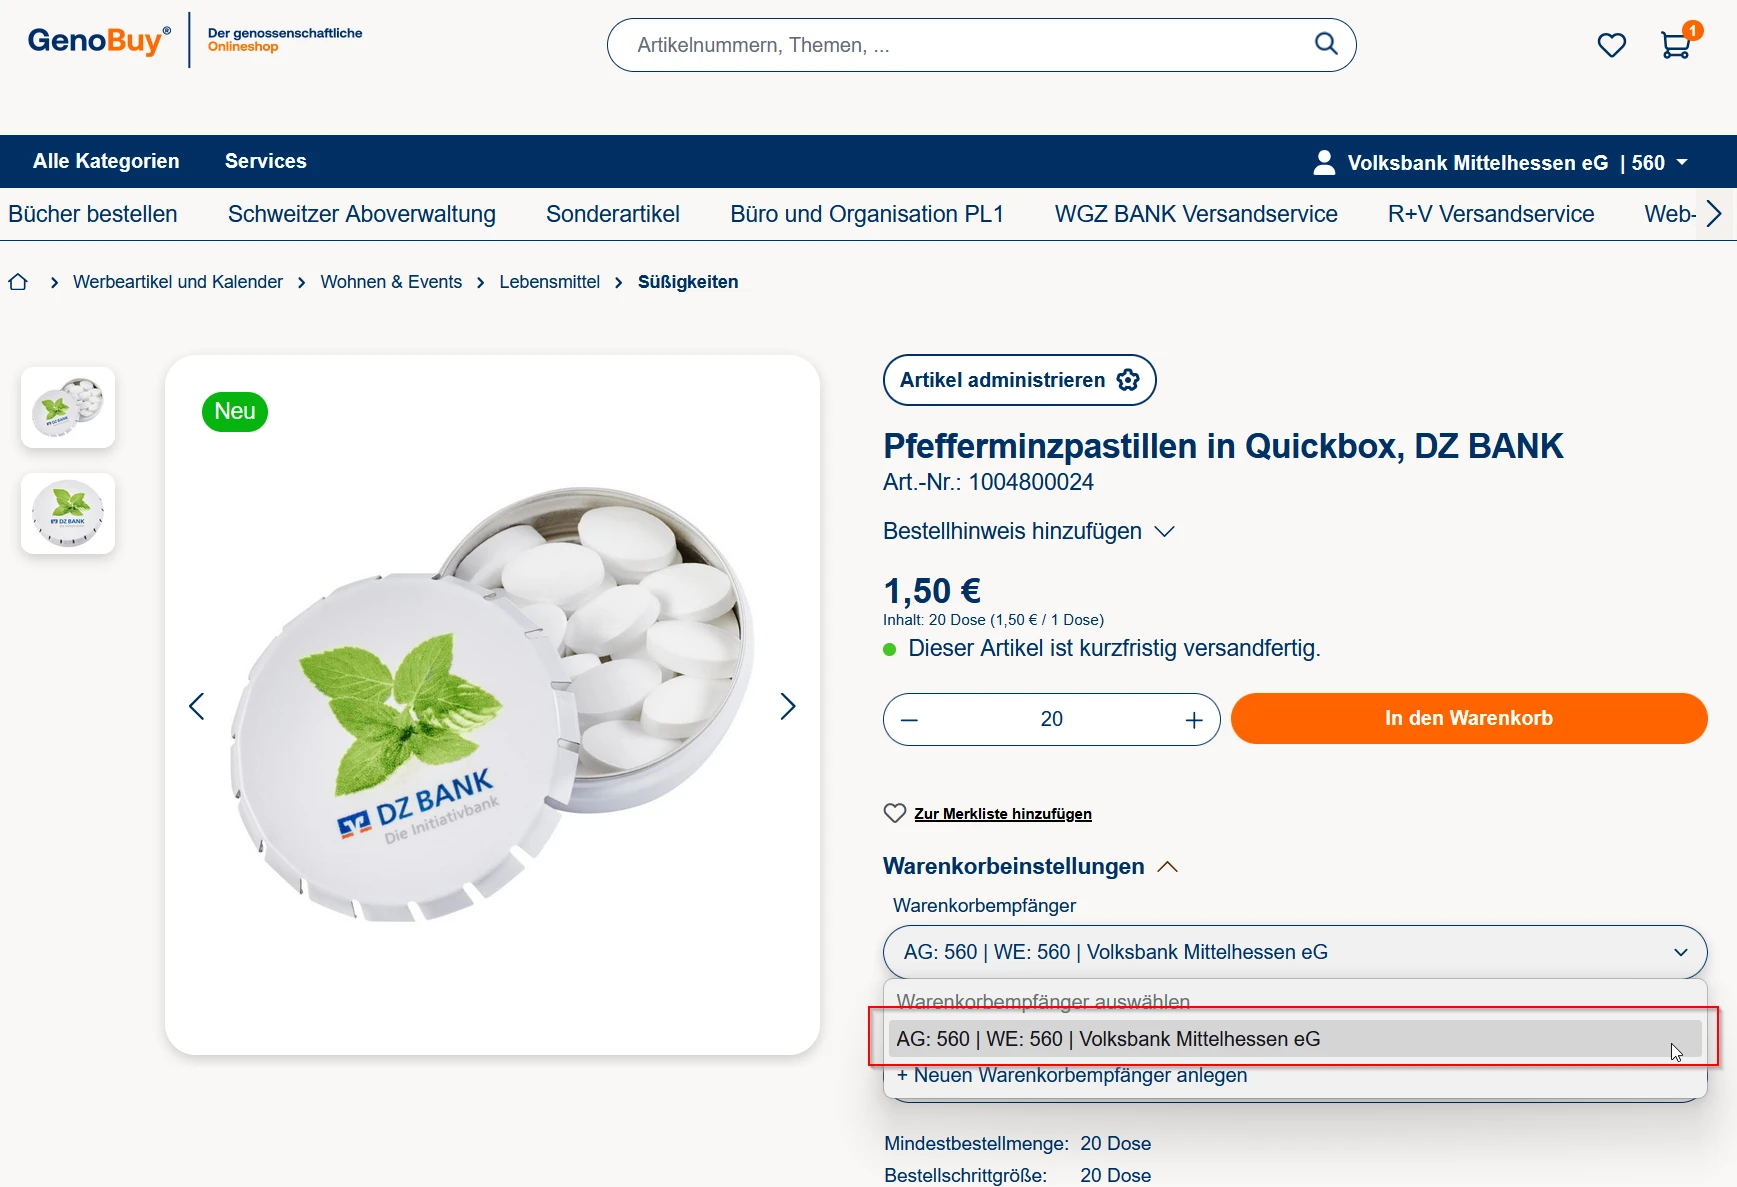This screenshot has width=1737, height=1187.
Task: Open Alle Kategorien menu
Action: [106, 161]
